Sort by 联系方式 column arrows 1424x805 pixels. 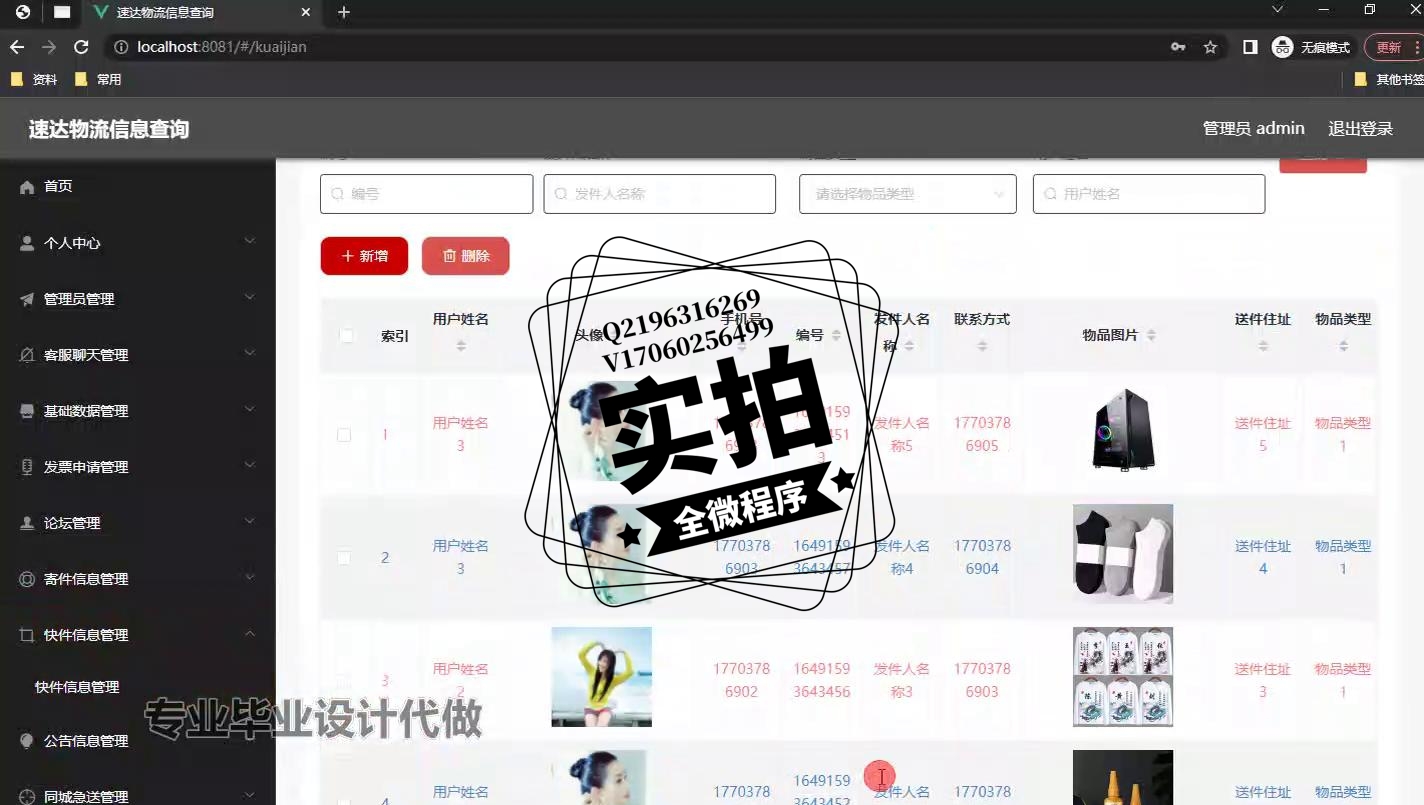click(x=982, y=346)
